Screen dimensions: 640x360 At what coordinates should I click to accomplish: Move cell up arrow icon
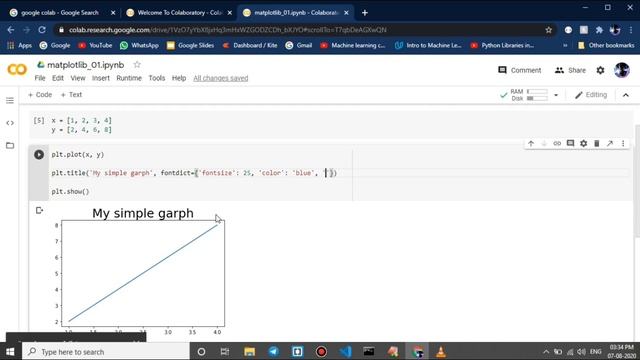click(x=531, y=143)
